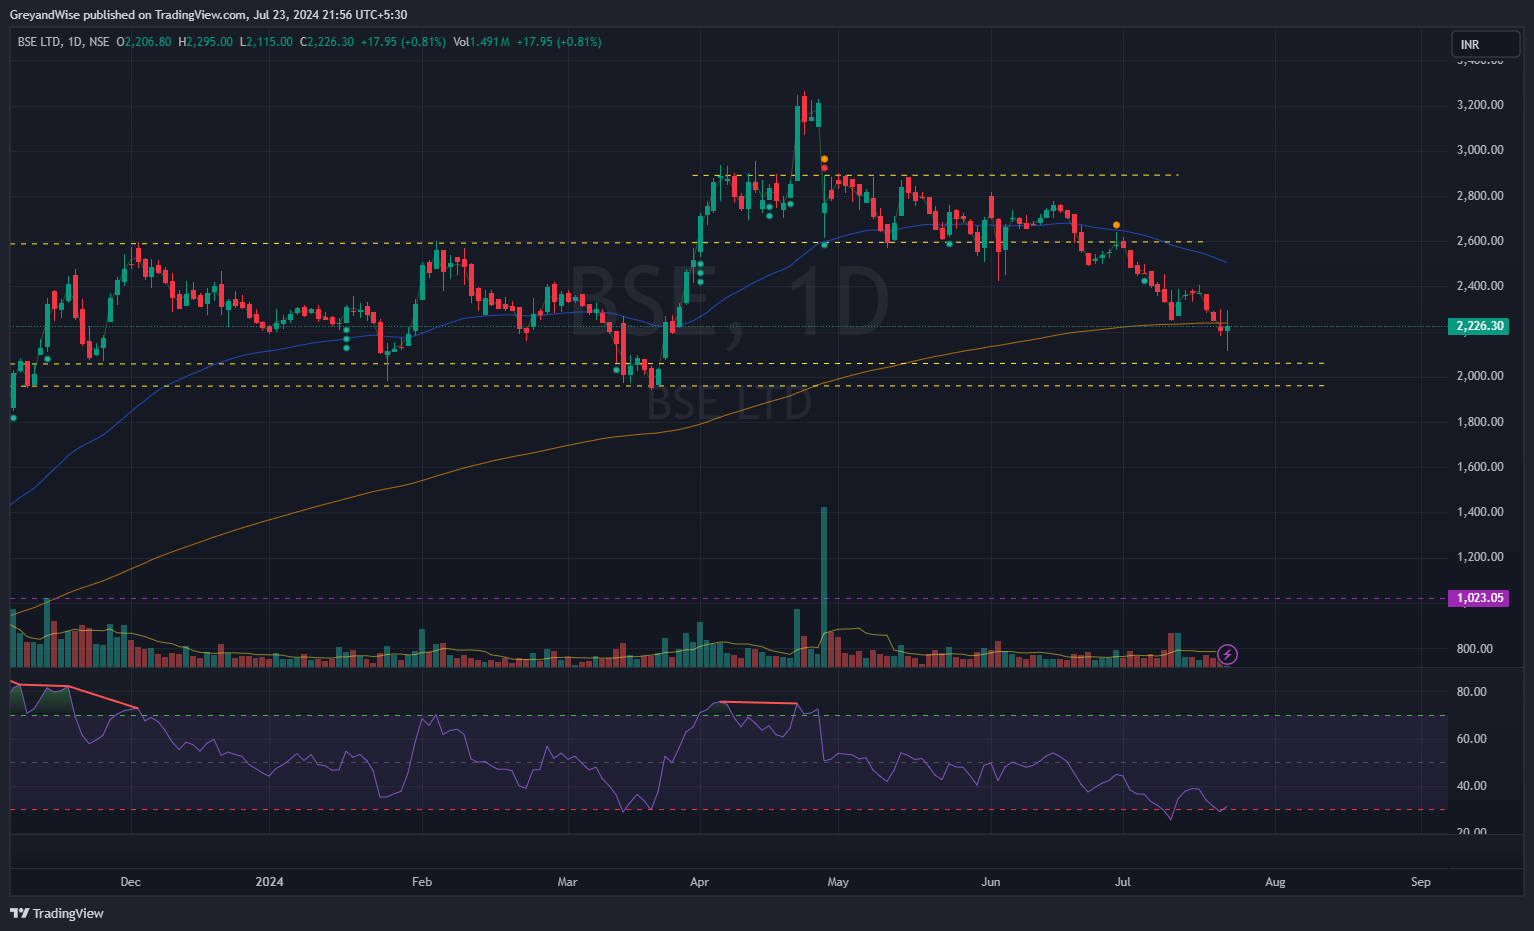The height and width of the screenshot is (931, 1534).
Task: Click the Aug label on time axis
Action: (1275, 882)
